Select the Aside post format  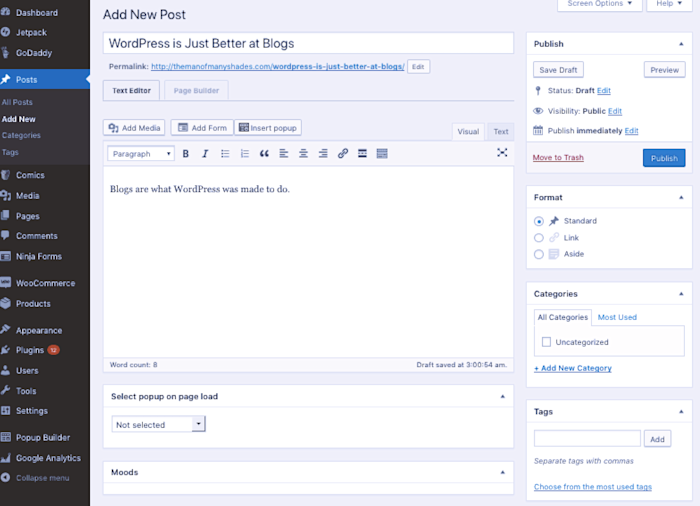[539, 254]
